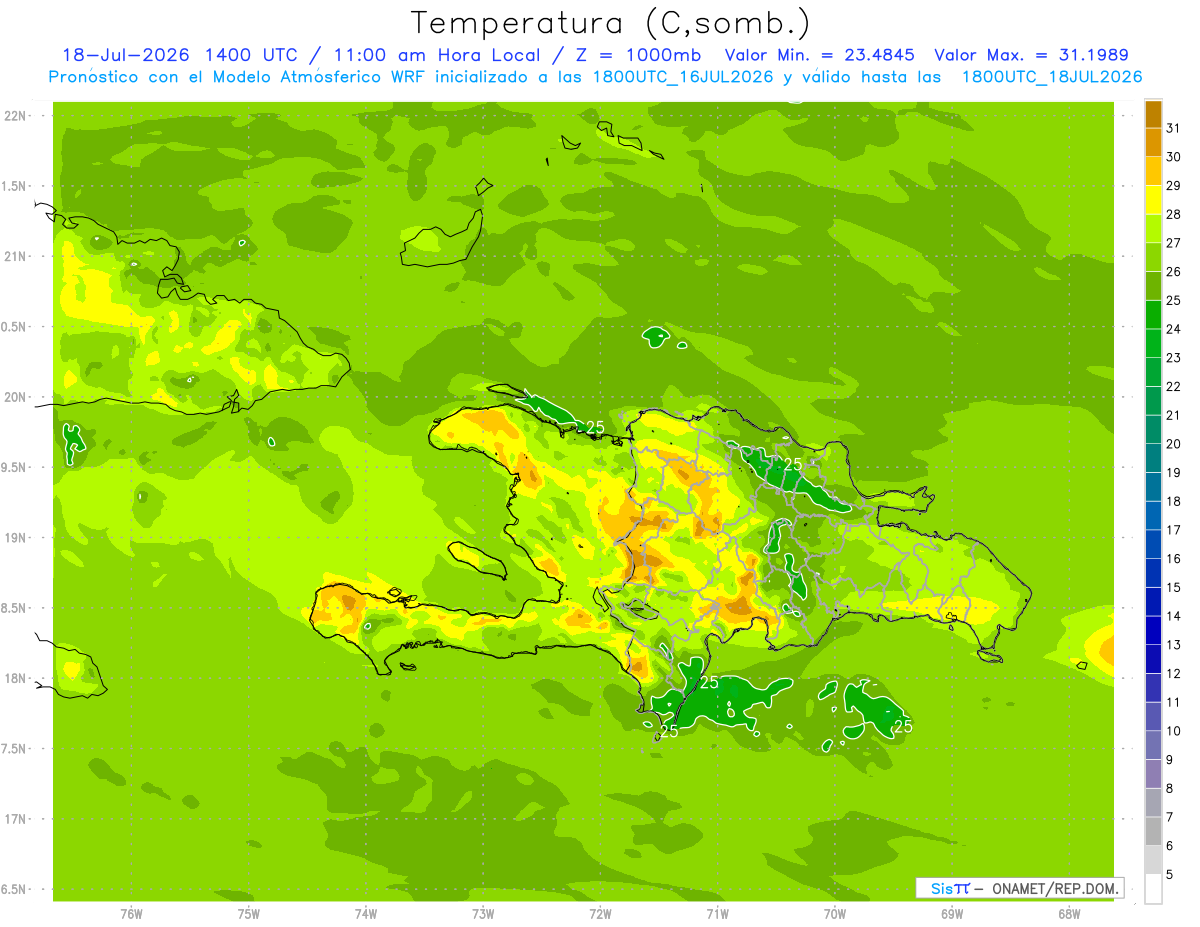Click the legend value 25
Image resolution: width=1200 pixels, height=927 pixels.
point(1175,300)
